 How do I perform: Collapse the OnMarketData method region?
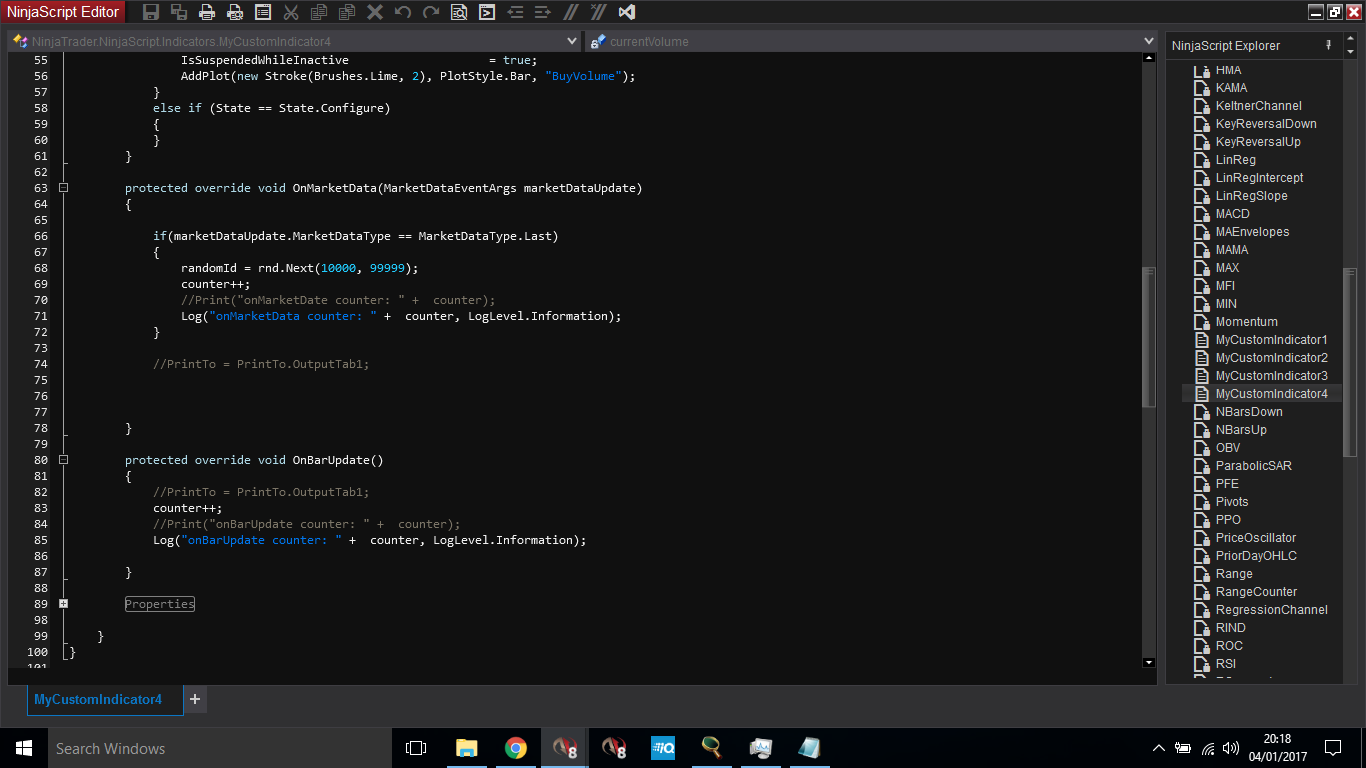[x=63, y=188]
